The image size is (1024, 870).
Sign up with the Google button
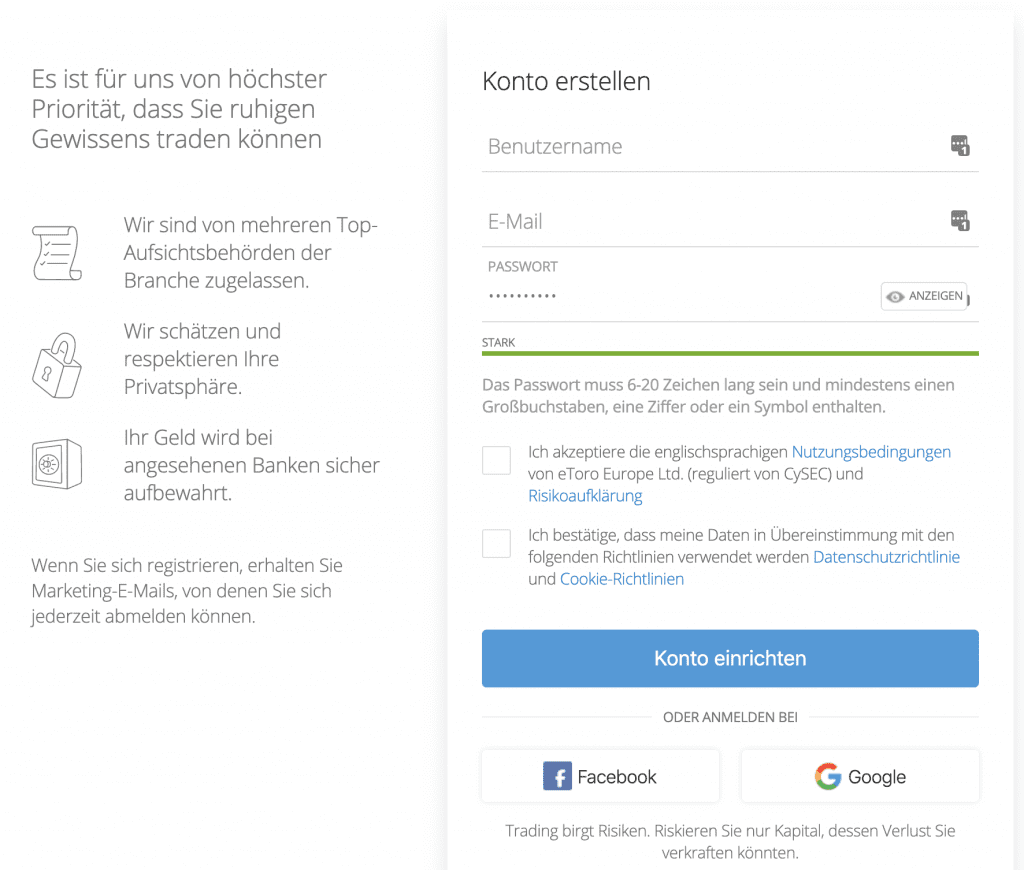[860, 777]
